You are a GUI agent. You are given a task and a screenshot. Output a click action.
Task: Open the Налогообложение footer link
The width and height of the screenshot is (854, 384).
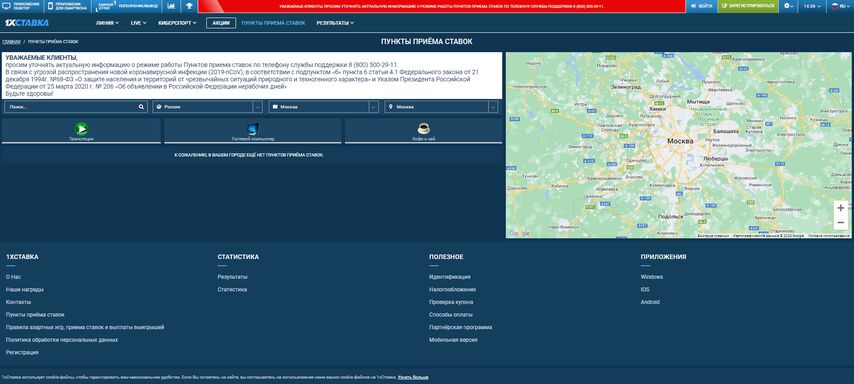(452, 289)
